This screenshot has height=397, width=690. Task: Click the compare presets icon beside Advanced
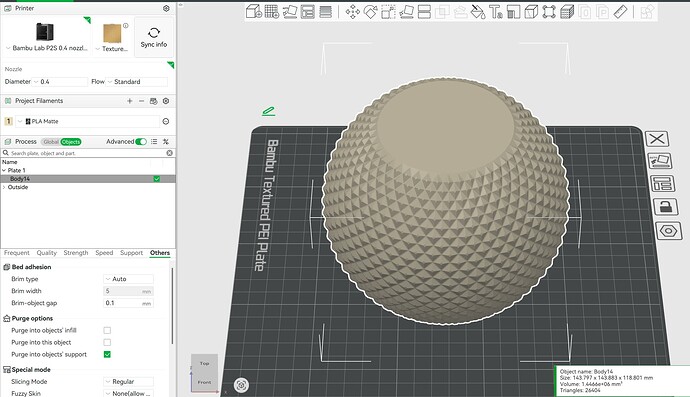pos(166,142)
